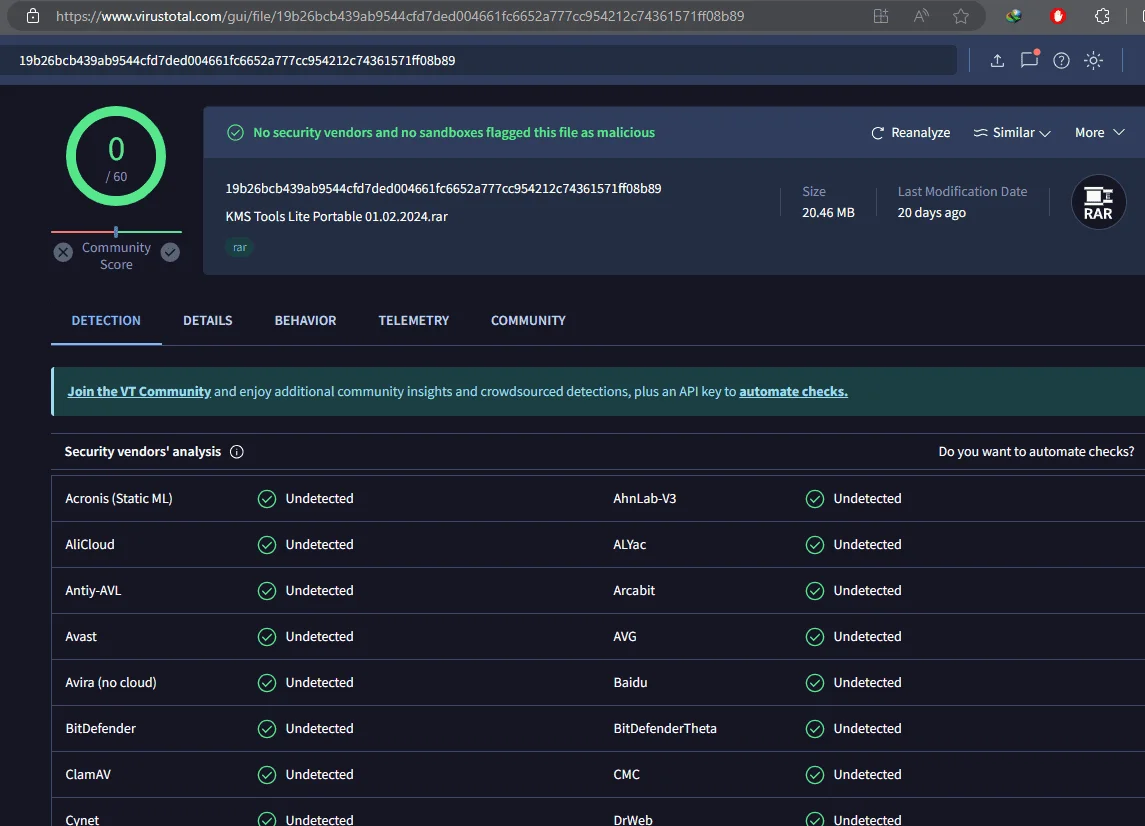
Task: Expand the Similar dropdown
Action: [1011, 132]
